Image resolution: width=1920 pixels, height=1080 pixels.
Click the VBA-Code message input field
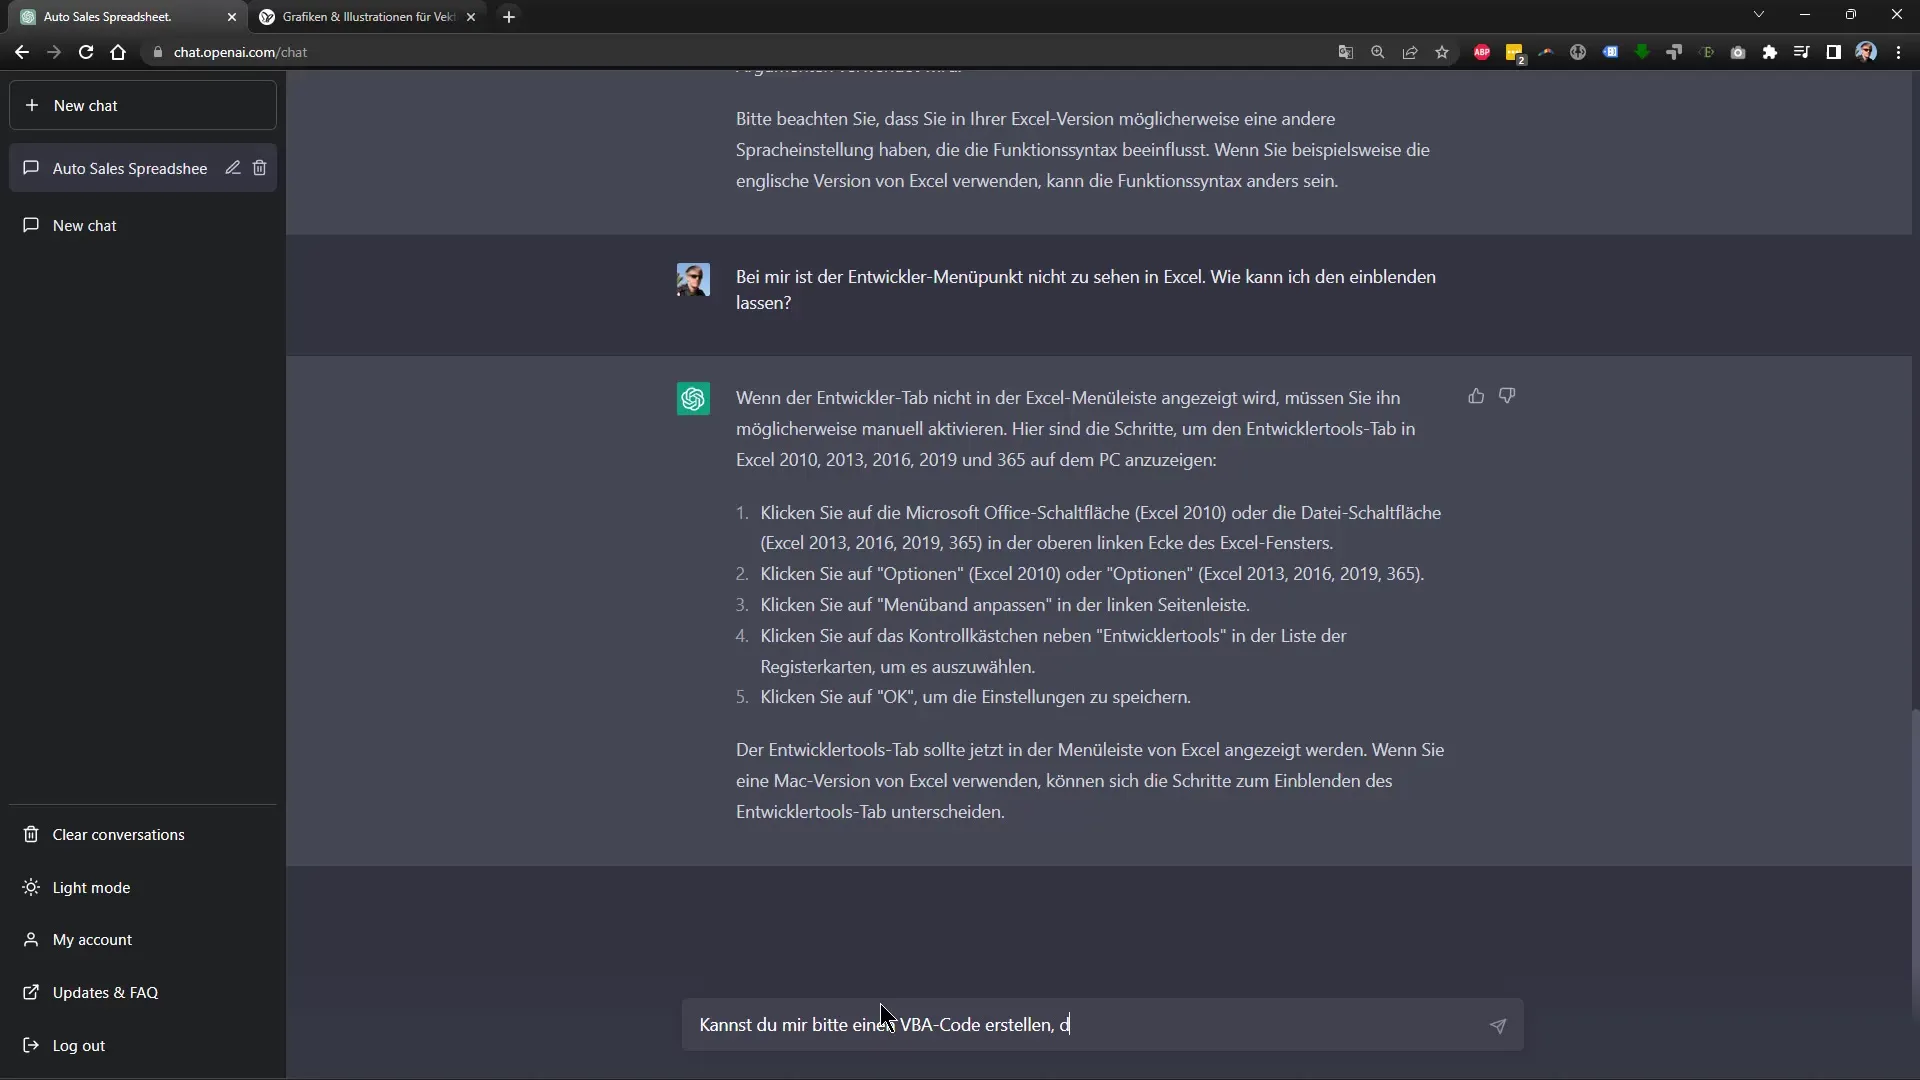click(1096, 1025)
